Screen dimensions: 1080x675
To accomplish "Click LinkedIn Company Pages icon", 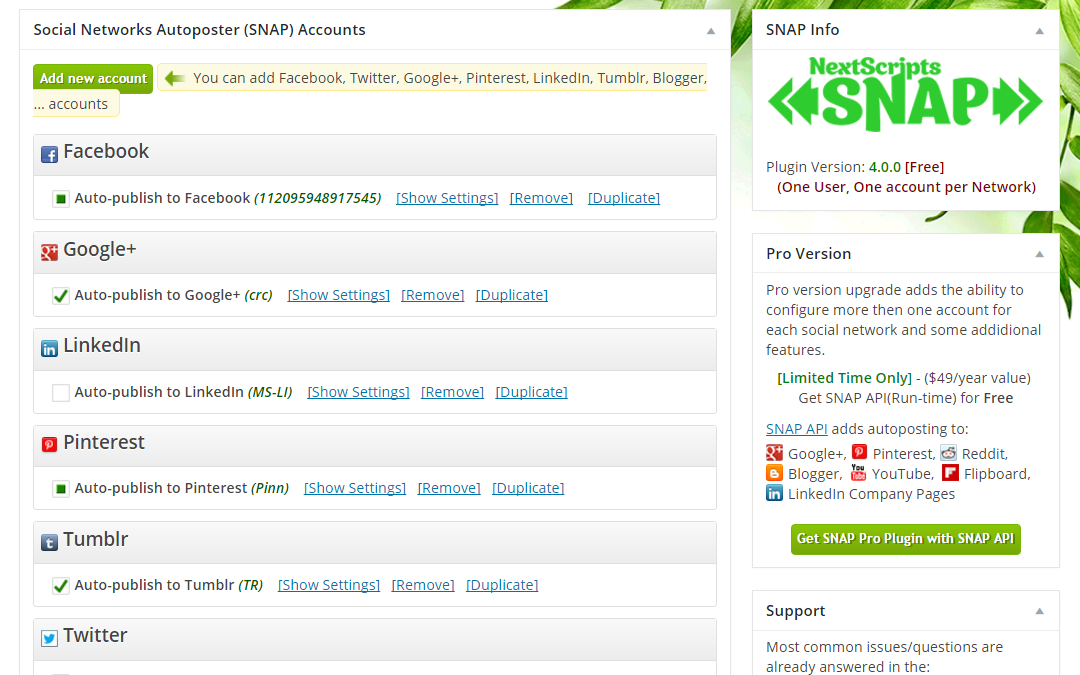I will tap(774, 493).
